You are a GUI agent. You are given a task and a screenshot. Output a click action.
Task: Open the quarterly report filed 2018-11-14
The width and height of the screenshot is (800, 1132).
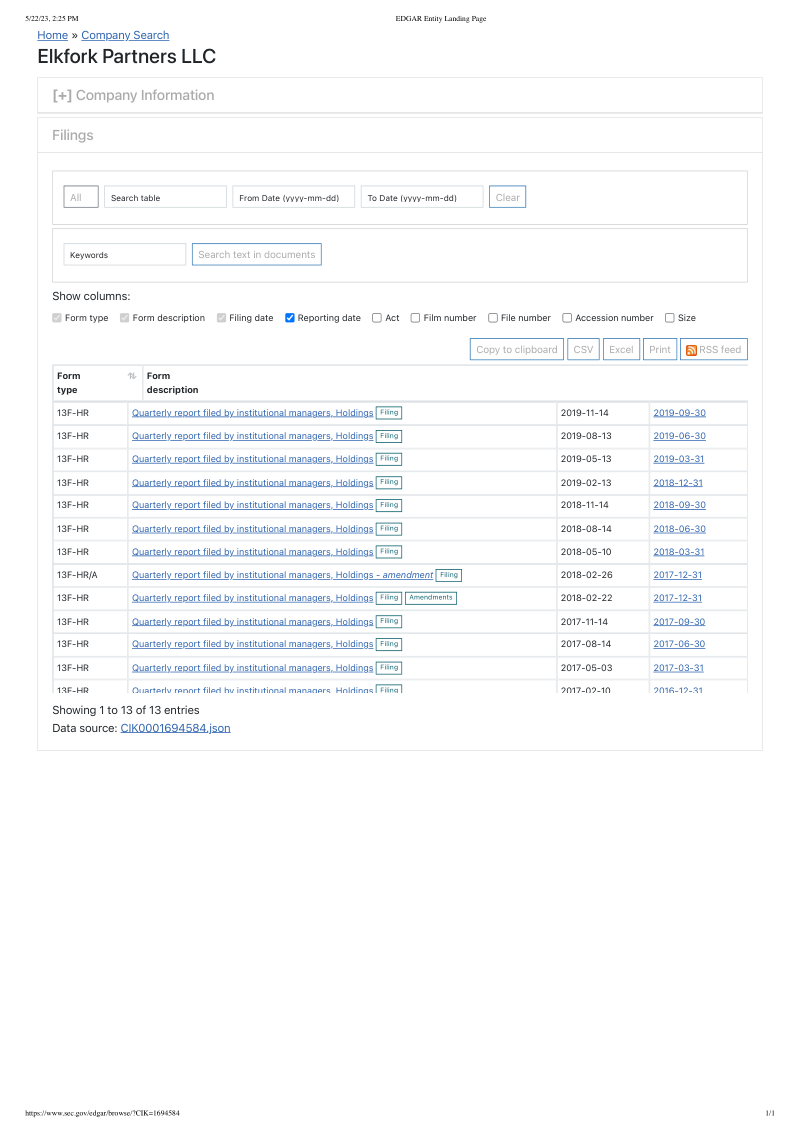pyautogui.click(x=253, y=505)
